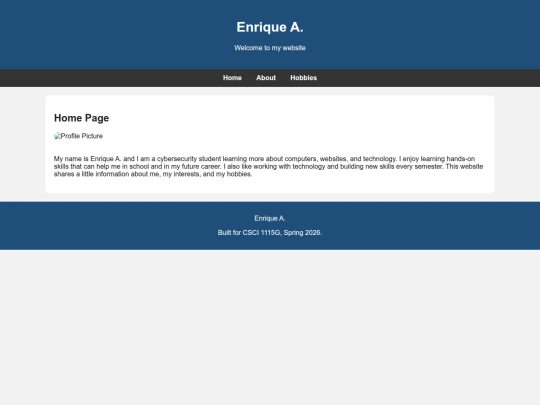The height and width of the screenshot is (405, 540).
Task: Go to the About page
Action: click(x=266, y=78)
